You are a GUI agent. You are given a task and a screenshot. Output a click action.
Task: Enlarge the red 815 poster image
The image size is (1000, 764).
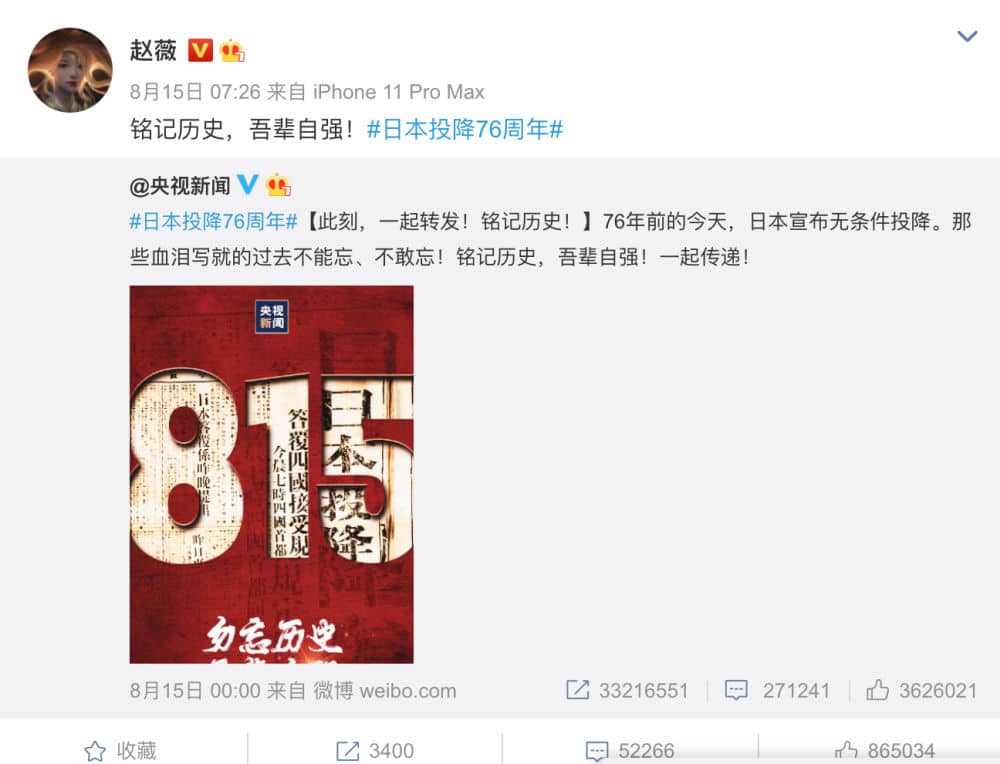[x=272, y=474]
